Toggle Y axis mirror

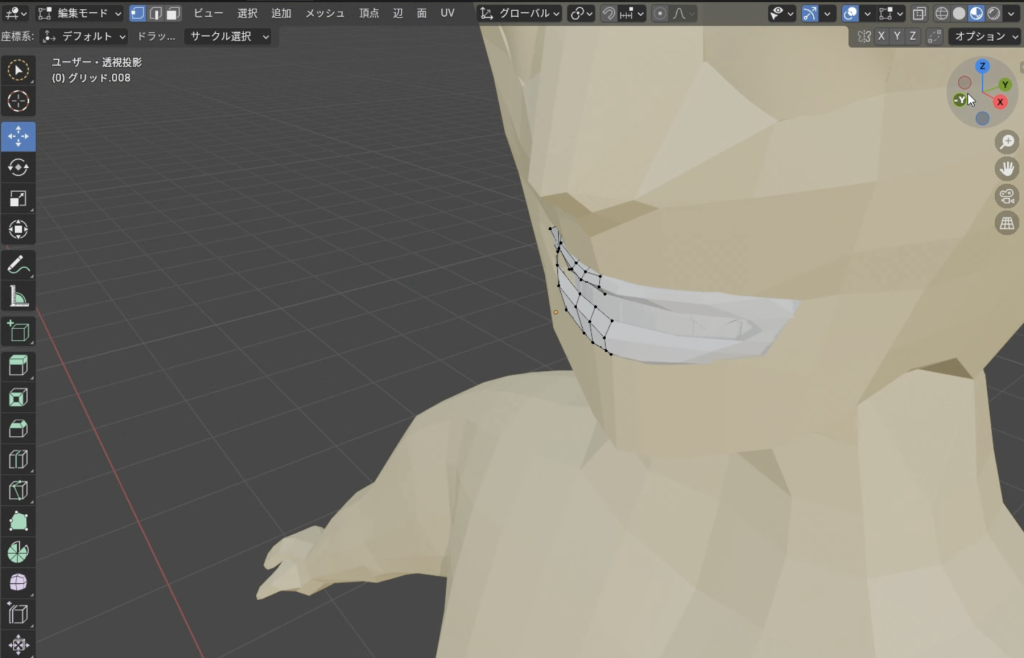click(897, 37)
